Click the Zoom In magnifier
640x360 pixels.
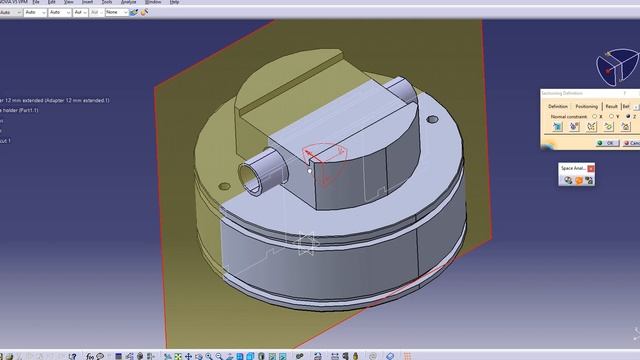click(x=209, y=356)
